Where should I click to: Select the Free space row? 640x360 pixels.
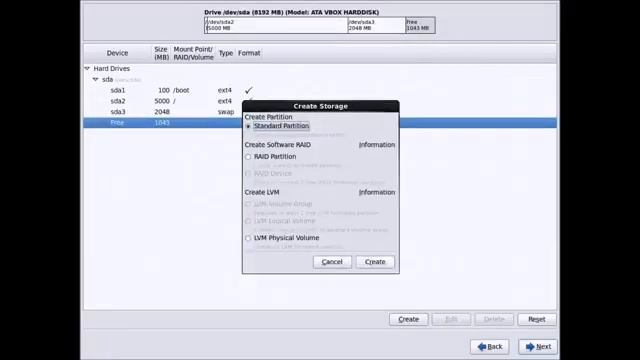pos(320,123)
